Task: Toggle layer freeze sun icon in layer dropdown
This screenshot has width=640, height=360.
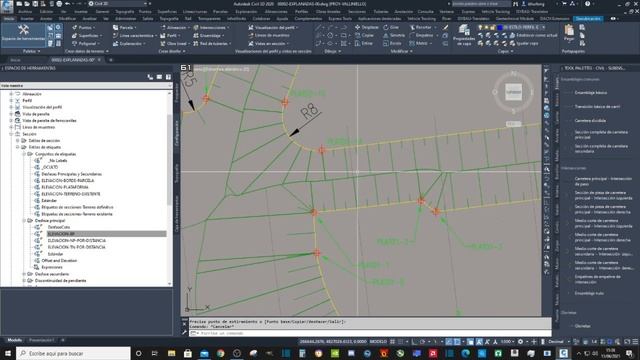Action: click(487, 27)
